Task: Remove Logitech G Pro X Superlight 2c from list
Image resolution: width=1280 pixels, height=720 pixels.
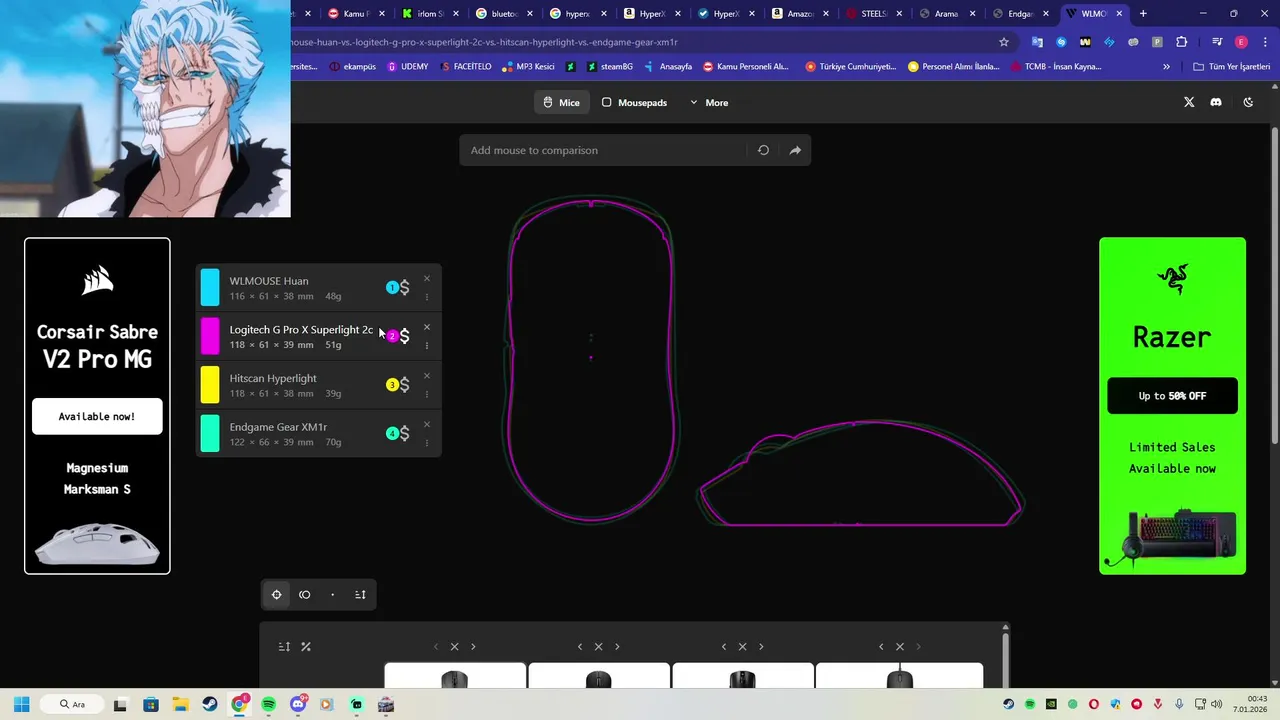Action: pyautogui.click(x=427, y=327)
